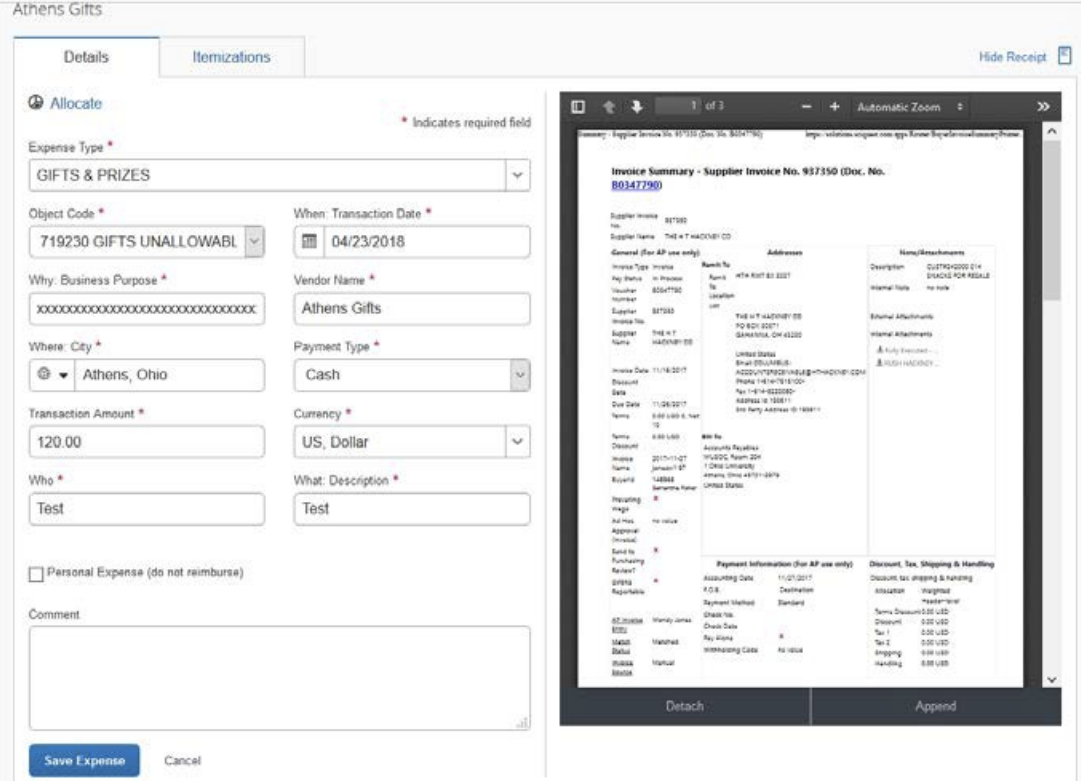Go to previous page in receipt viewer
Screen dimensions: 1081x781
pos(607,106)
